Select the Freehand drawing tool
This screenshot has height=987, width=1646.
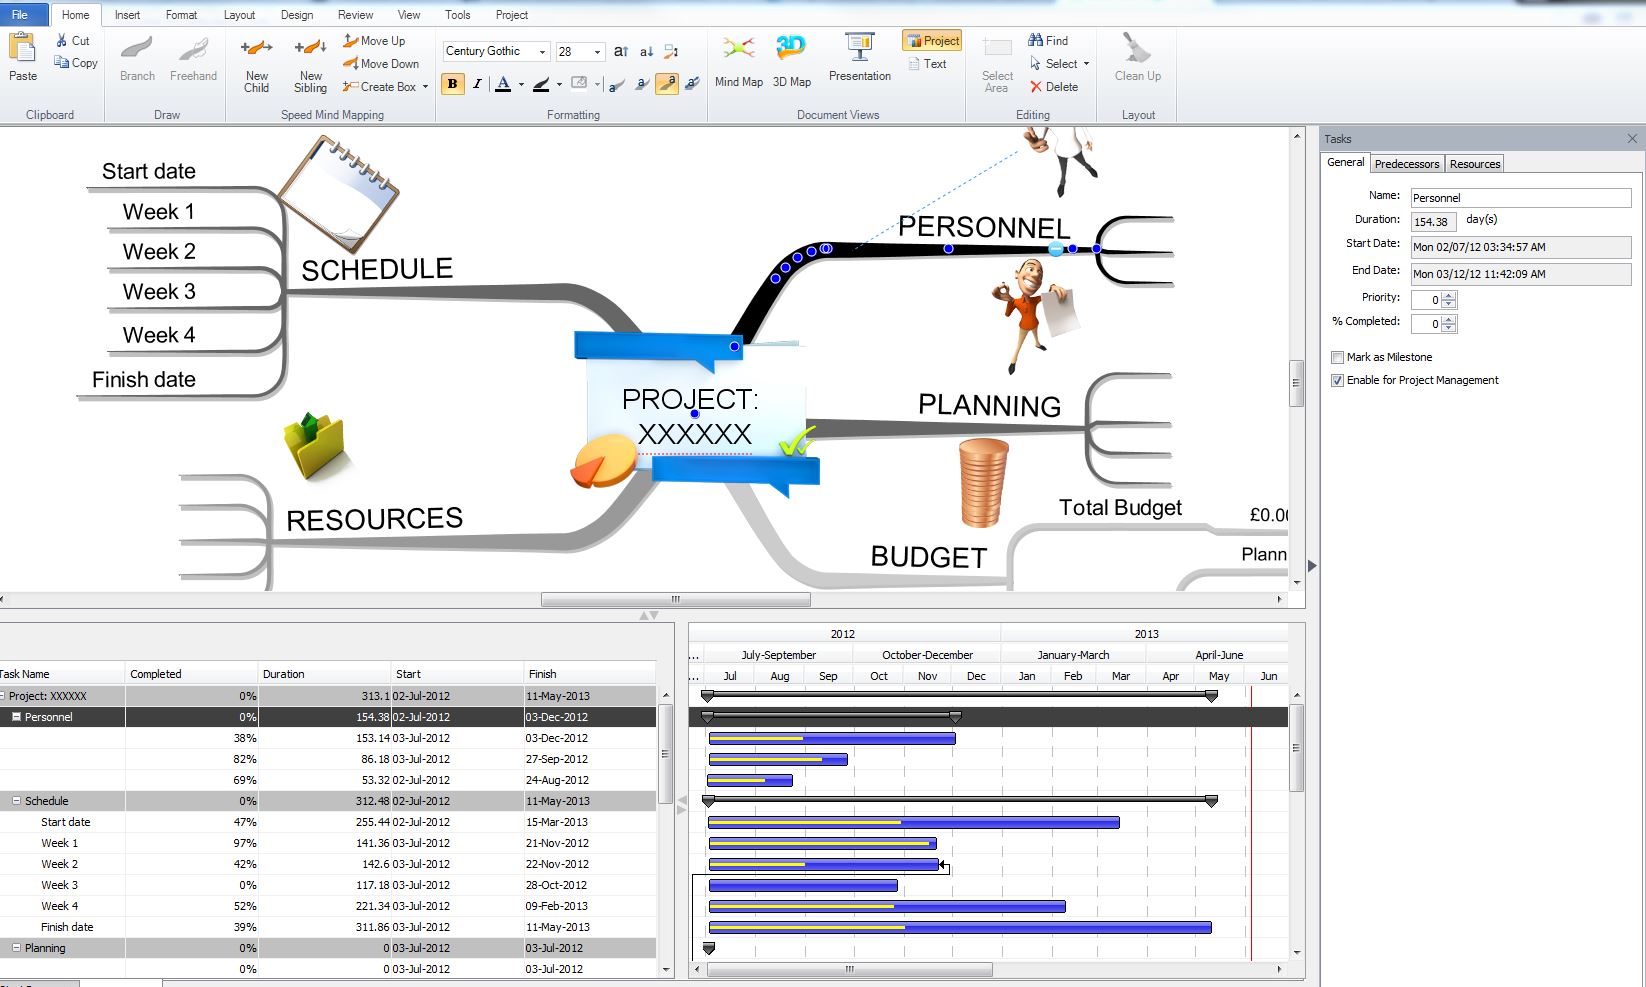193,59
